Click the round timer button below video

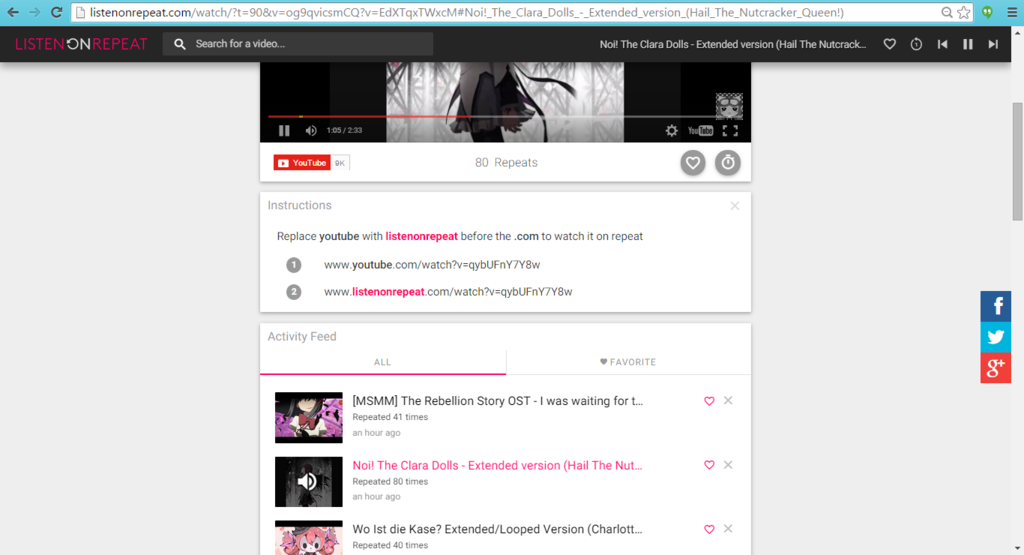click(x=728, y=162)
